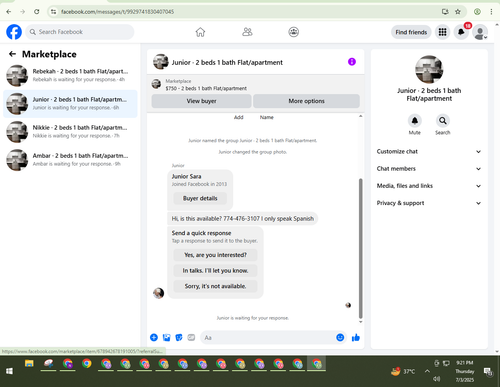Click the weather 37°C taskbar widget
The height and width of the screenshot is (387, 500).
pyautogui.click(x=403, y=371)
